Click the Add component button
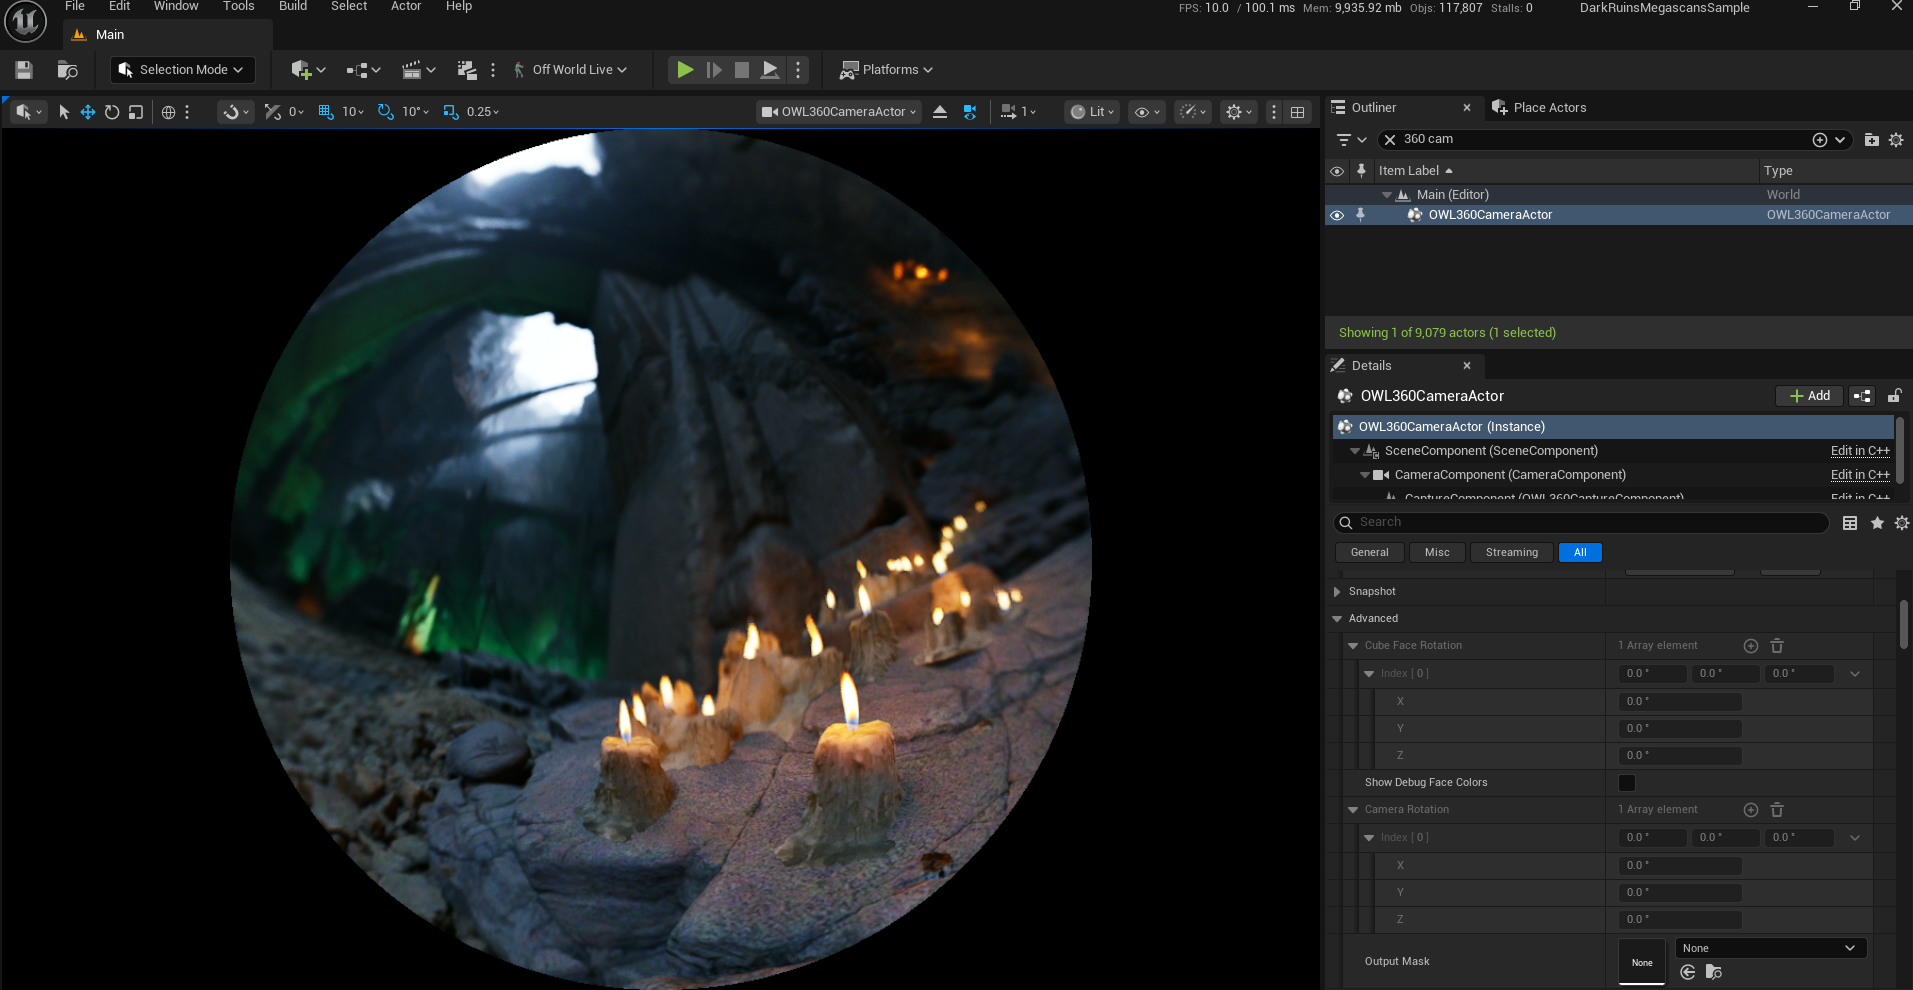Viewport: 1913px width, 990px height. pyautogui.click(x=1810, y=396)
